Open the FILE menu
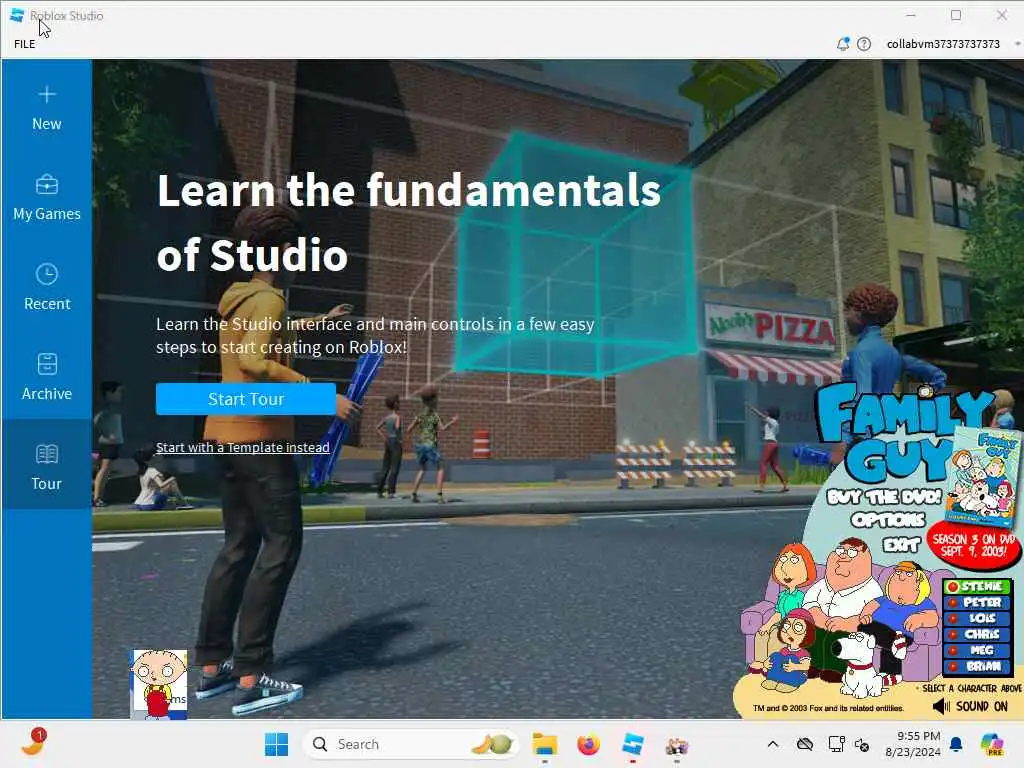Viewport: 1024px width, 768px height. [x=25, y=44]
